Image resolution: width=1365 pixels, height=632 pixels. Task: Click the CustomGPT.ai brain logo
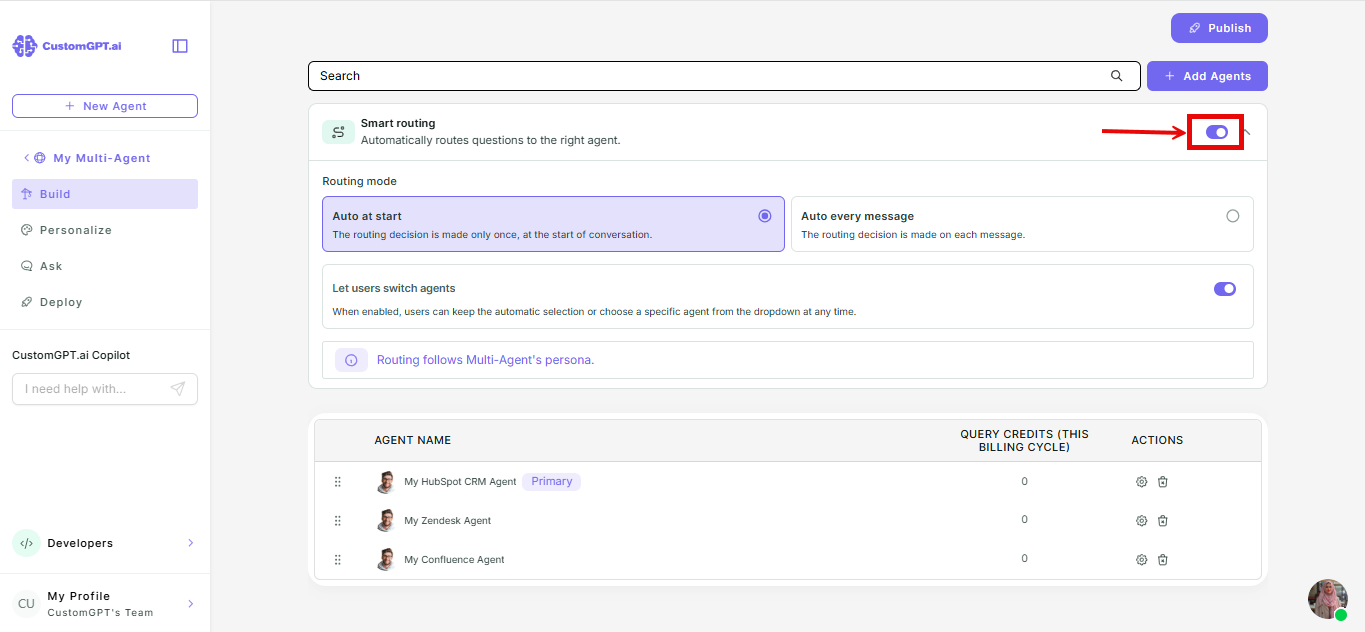point(24,46)
